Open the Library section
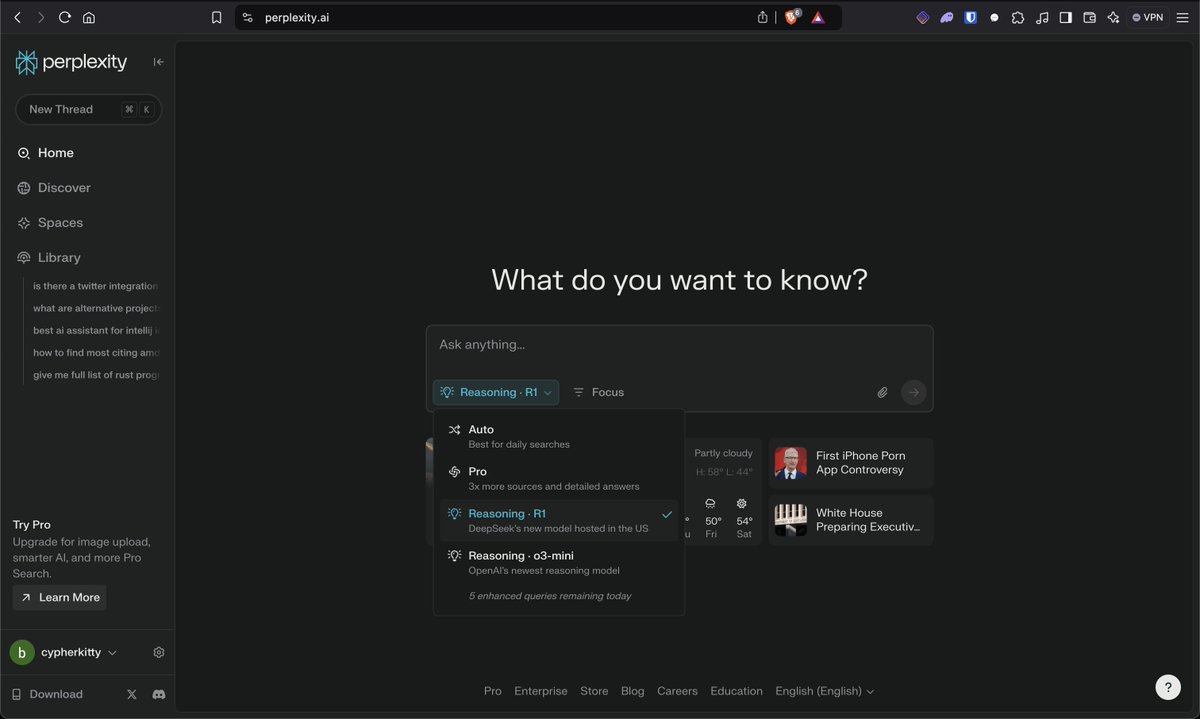Image resolution: width=1200 pixels, height=719 pixels. point(49,258)
